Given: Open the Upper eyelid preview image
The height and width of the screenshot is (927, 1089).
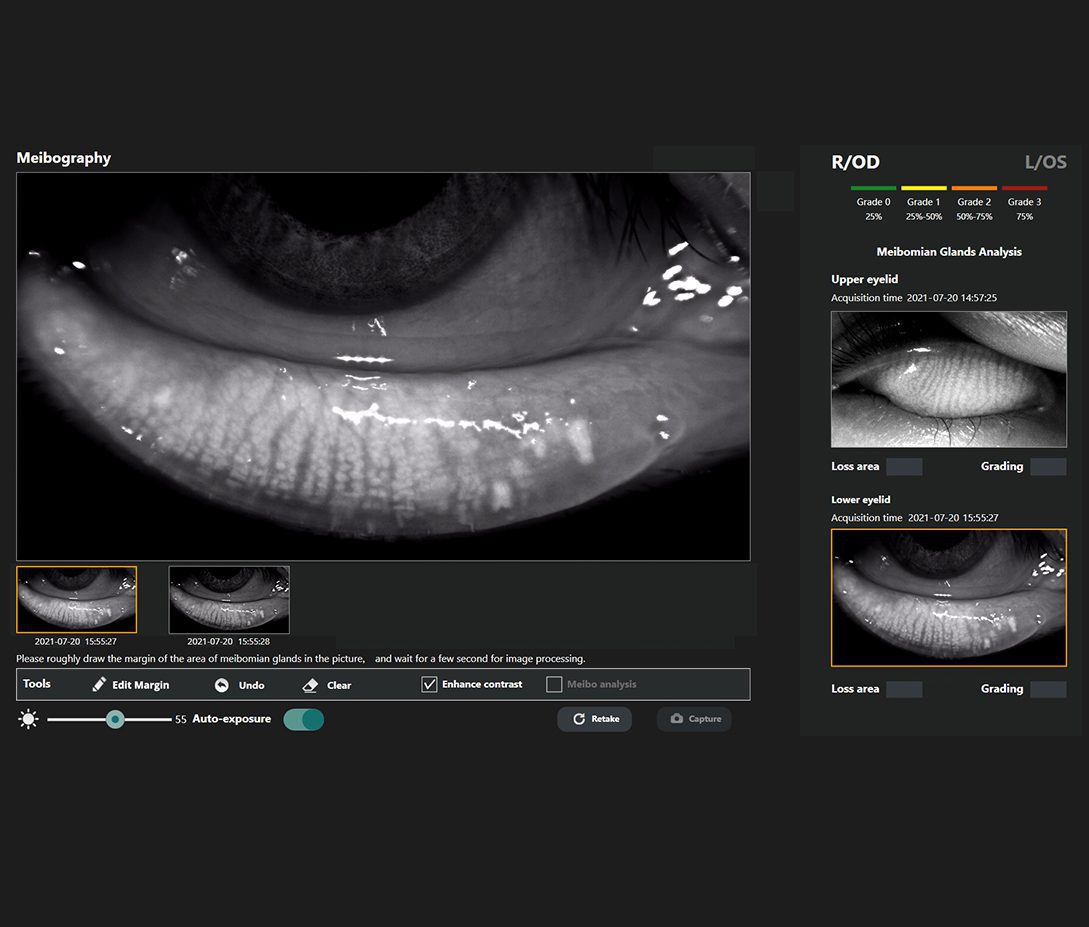Looking at the screenshot, I should (x=948, y=379).
